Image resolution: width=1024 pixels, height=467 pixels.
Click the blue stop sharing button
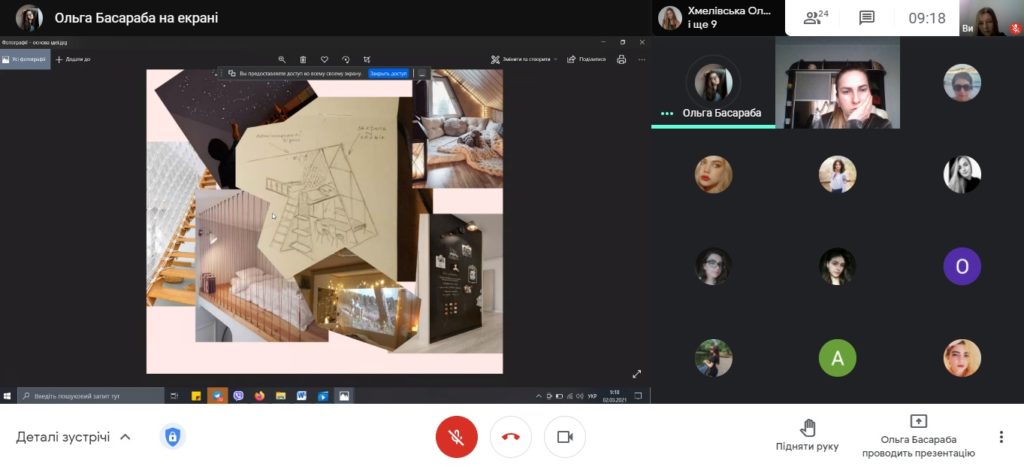[388, 74]
